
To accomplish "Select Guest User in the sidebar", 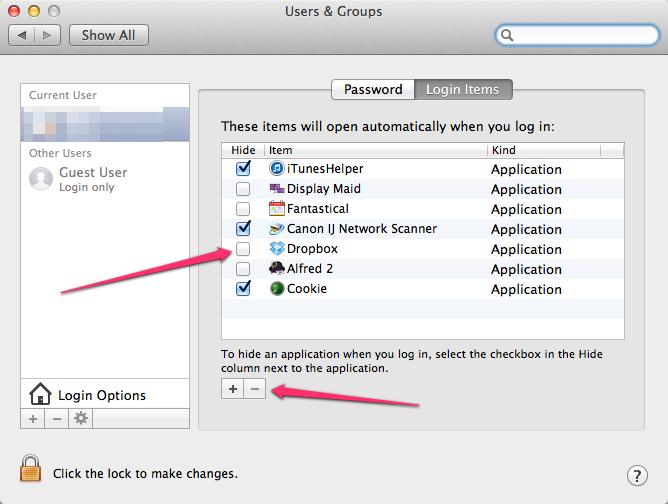I will [x=105, y=179].
